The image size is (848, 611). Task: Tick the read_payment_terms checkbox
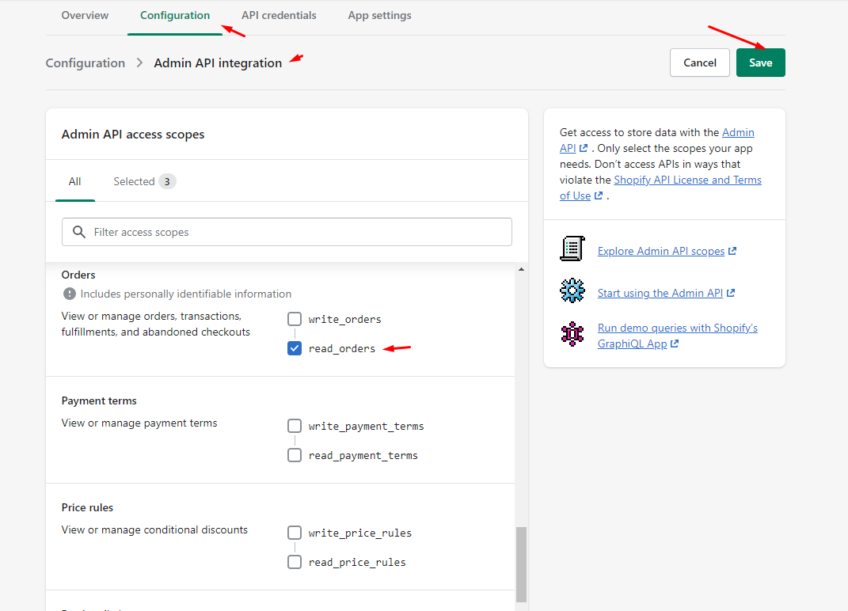294,455
